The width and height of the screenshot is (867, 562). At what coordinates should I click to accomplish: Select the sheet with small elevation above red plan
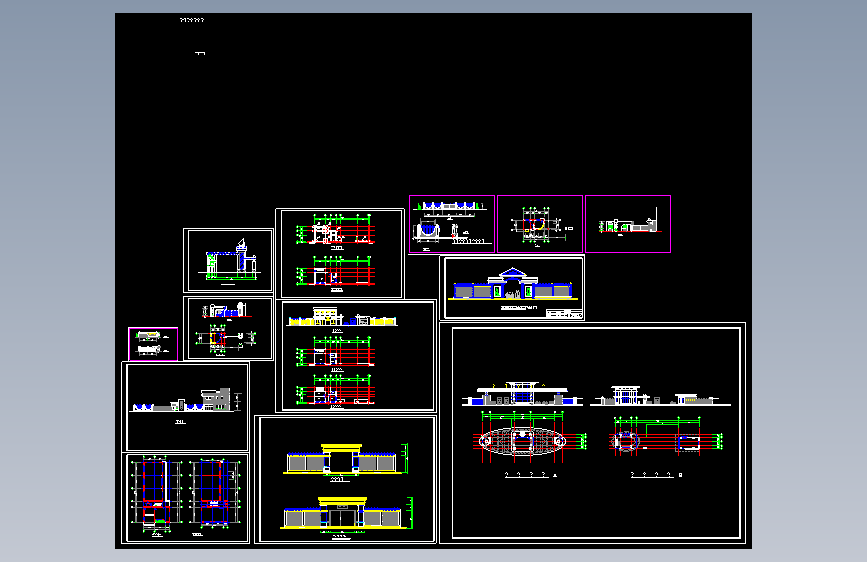click(x=228, y=329)
